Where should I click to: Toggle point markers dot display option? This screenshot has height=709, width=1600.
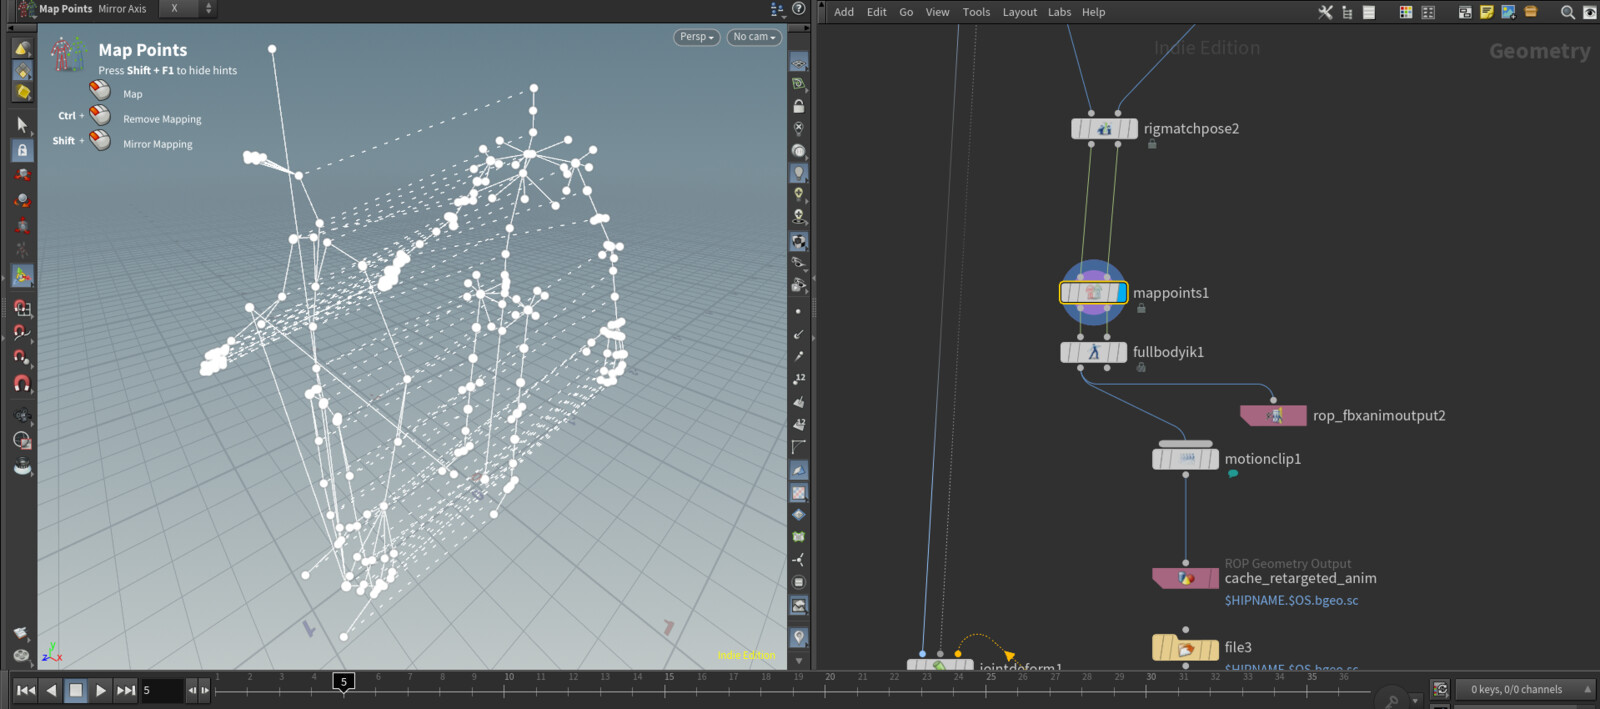coord(798,311)
